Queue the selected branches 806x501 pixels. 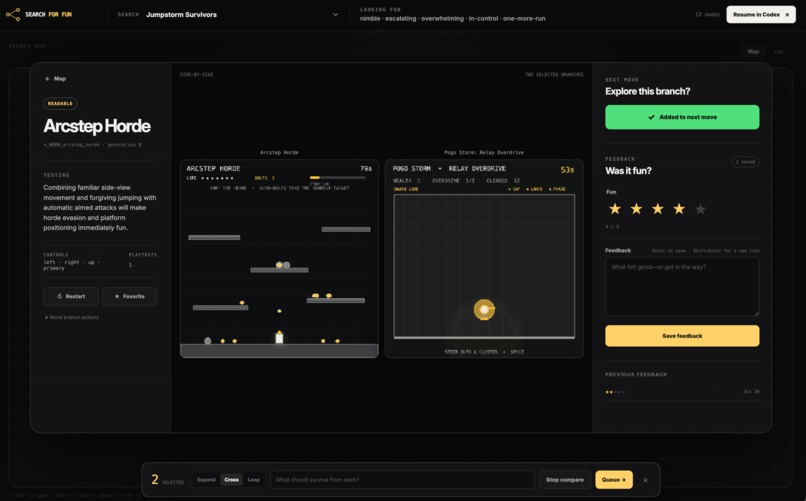tap(614, 480)
